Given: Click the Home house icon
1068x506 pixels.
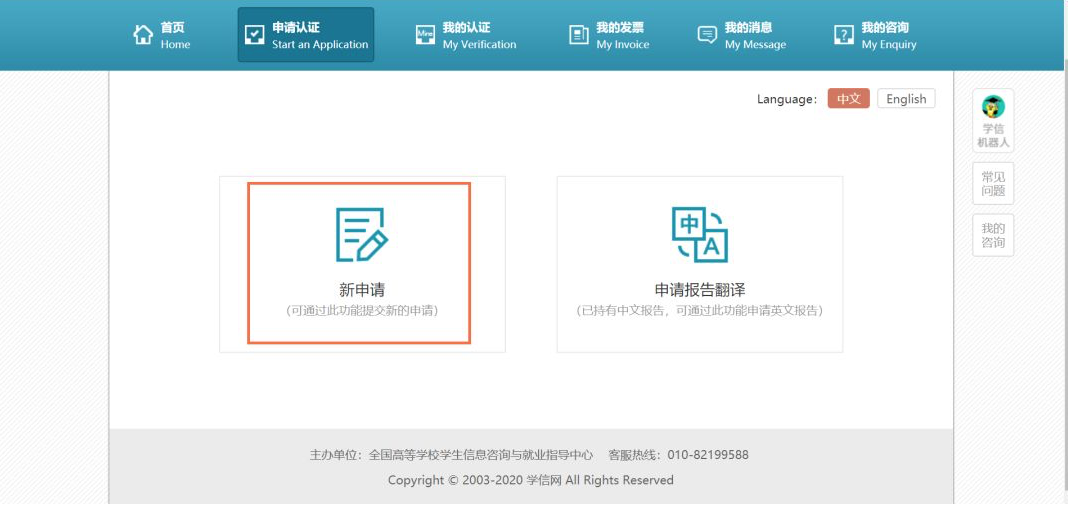Looking at the screenshot, I should click(143, 35).
